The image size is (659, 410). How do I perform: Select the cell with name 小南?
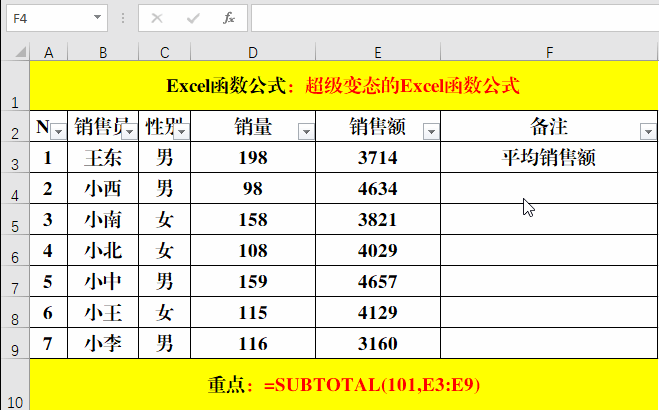coord(103,219)
